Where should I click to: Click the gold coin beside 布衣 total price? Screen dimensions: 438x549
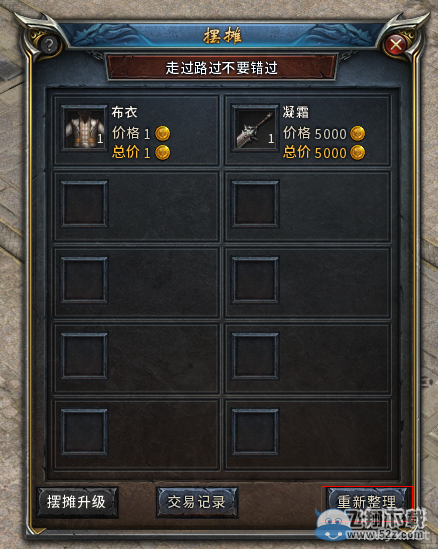coord(162,152)
